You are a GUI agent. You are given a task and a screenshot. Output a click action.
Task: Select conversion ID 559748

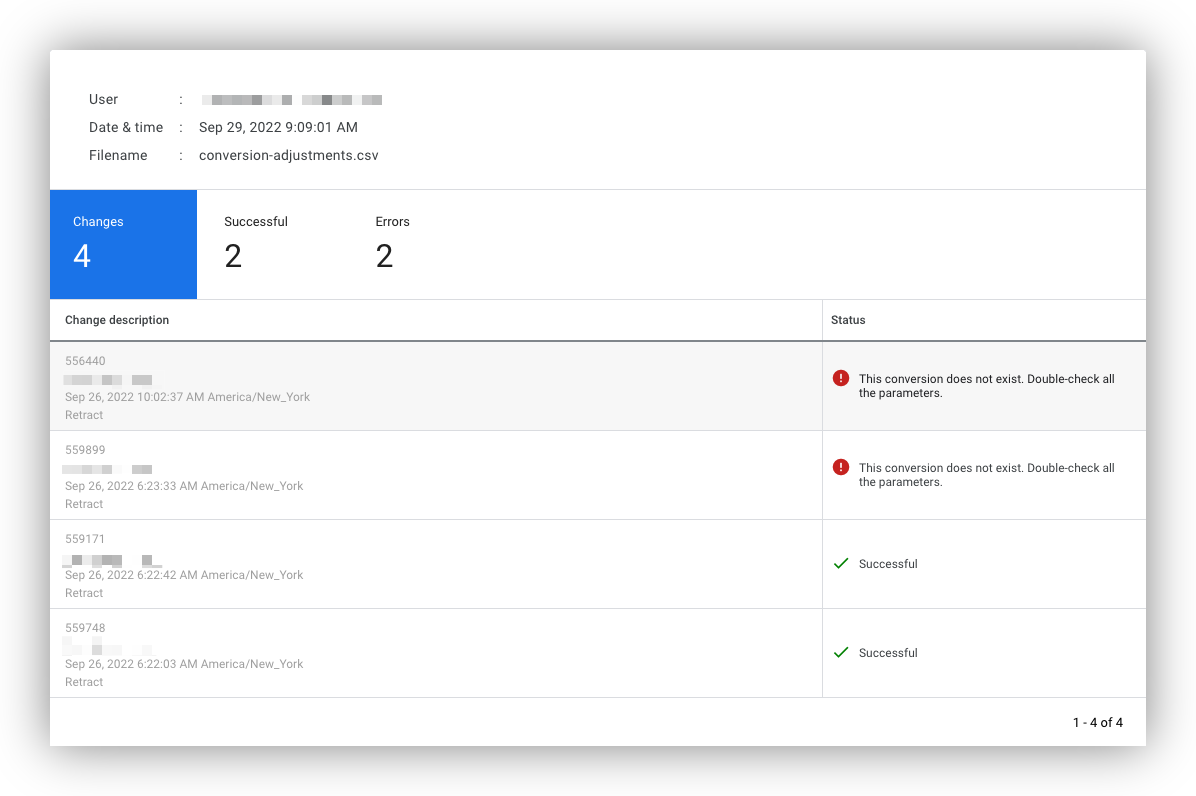click(85, 628)
